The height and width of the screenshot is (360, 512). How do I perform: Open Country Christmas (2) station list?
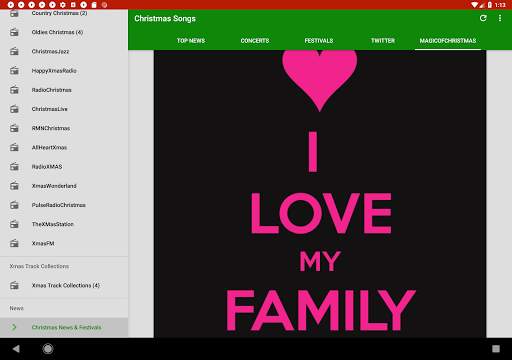coord(64,13)
